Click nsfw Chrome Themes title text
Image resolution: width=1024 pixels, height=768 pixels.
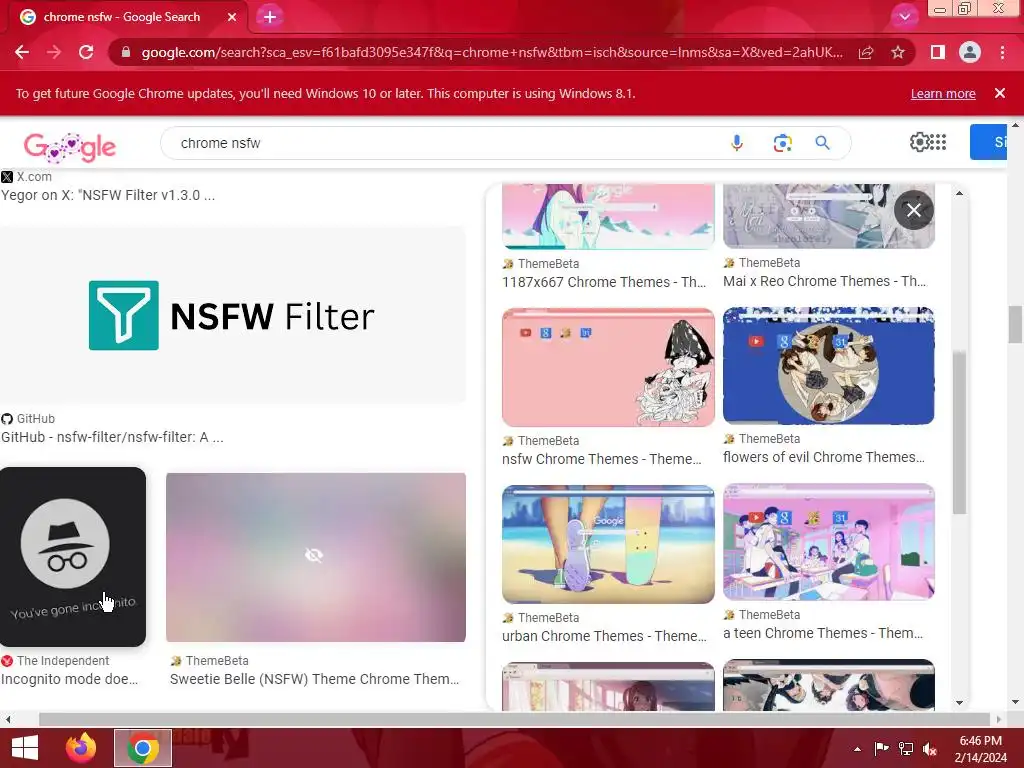click(x=601, y=459)
